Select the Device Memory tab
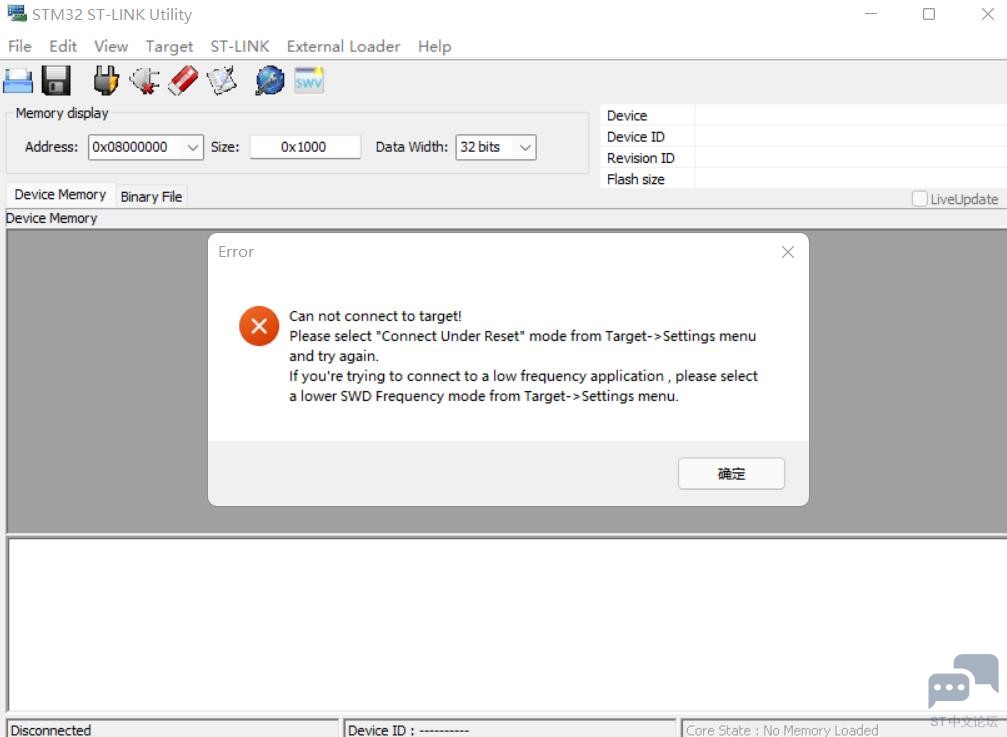Screen dimensions: 1007x737 pos(60,195)
